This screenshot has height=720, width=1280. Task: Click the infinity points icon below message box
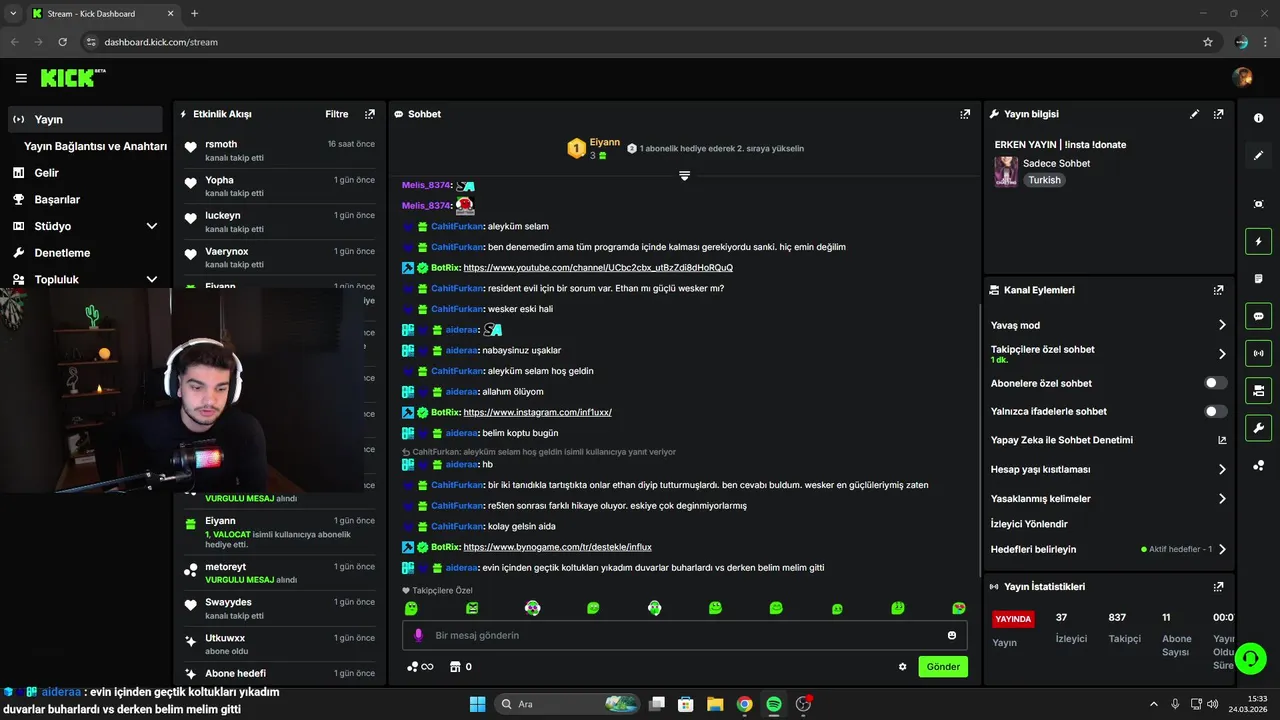[420, 667]
